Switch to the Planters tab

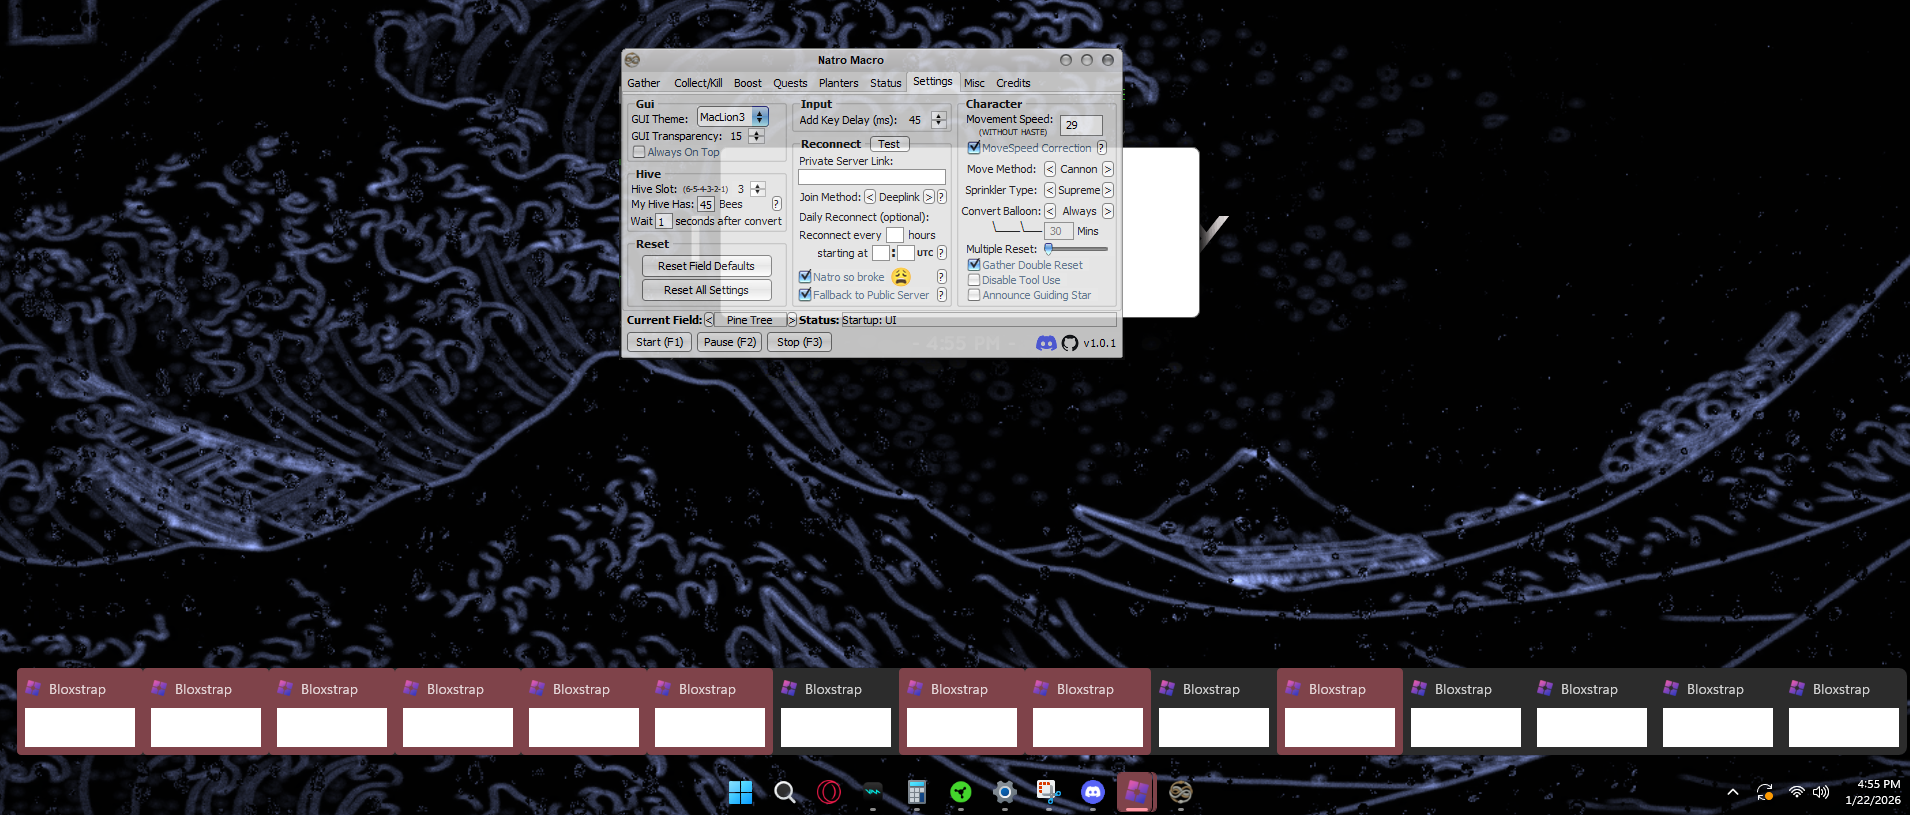[x=839, y=83]
